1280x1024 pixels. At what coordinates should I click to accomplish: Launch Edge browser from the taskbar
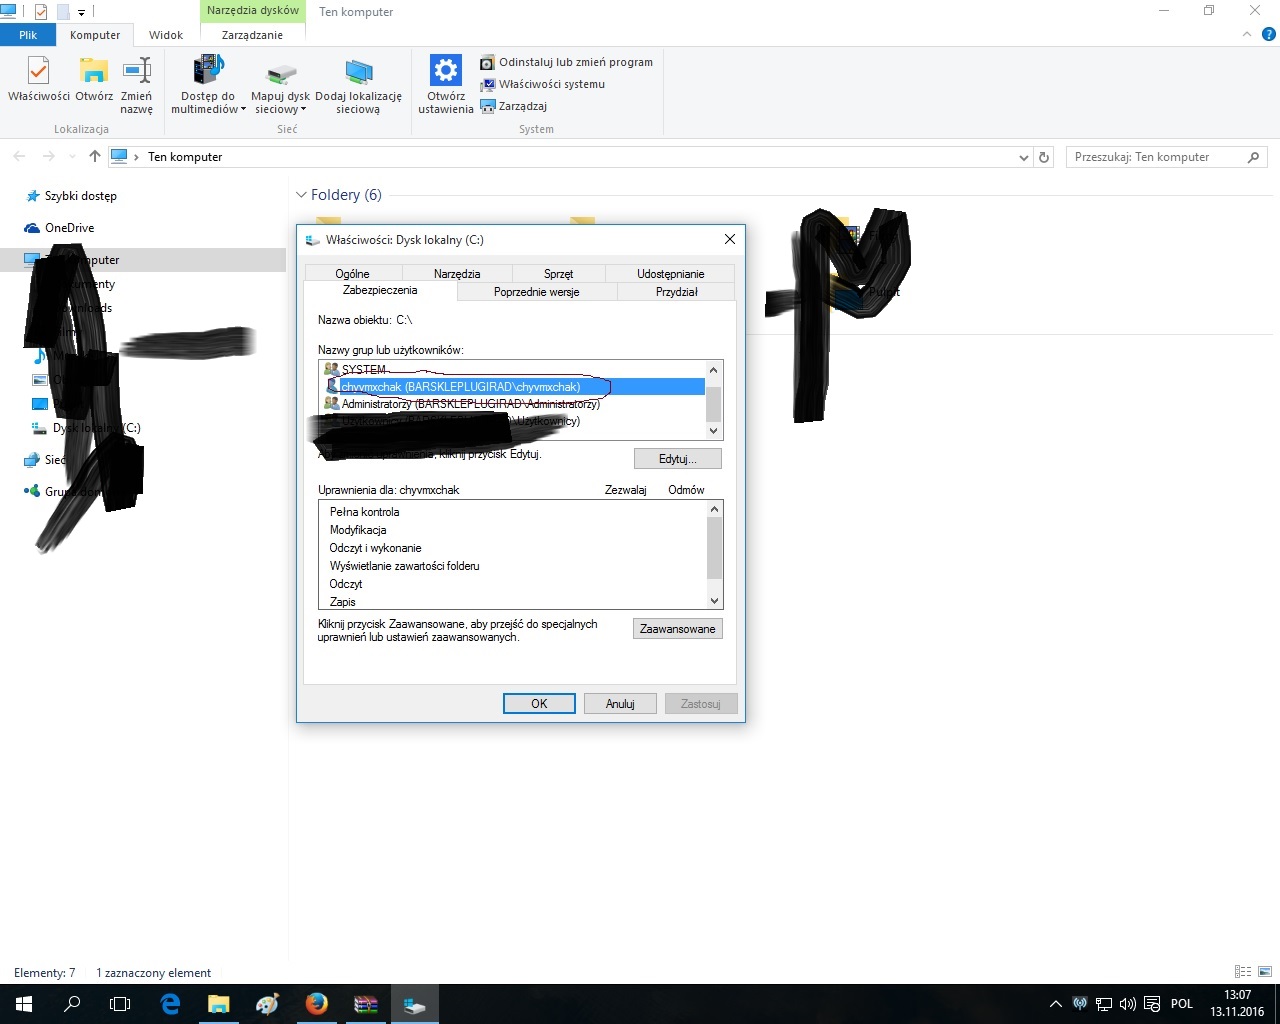tap(170, 1003)
